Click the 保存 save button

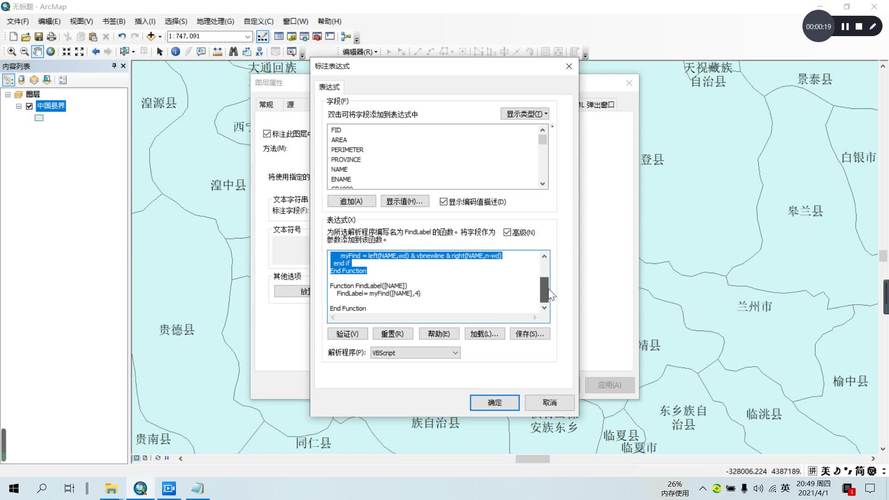tap(530, 334)
